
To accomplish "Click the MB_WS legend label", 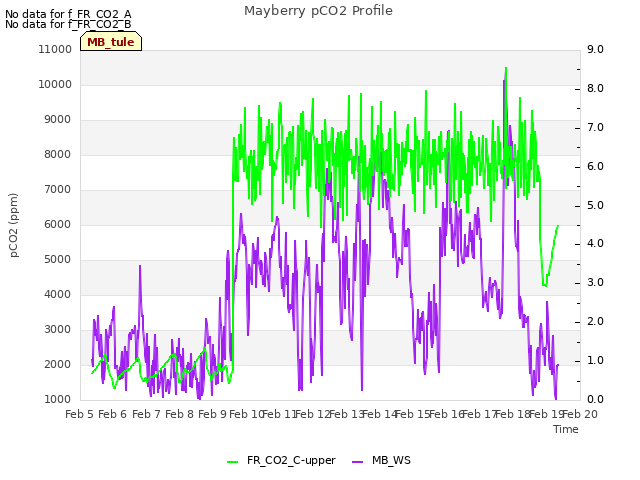I will click(x=391, y=460).
